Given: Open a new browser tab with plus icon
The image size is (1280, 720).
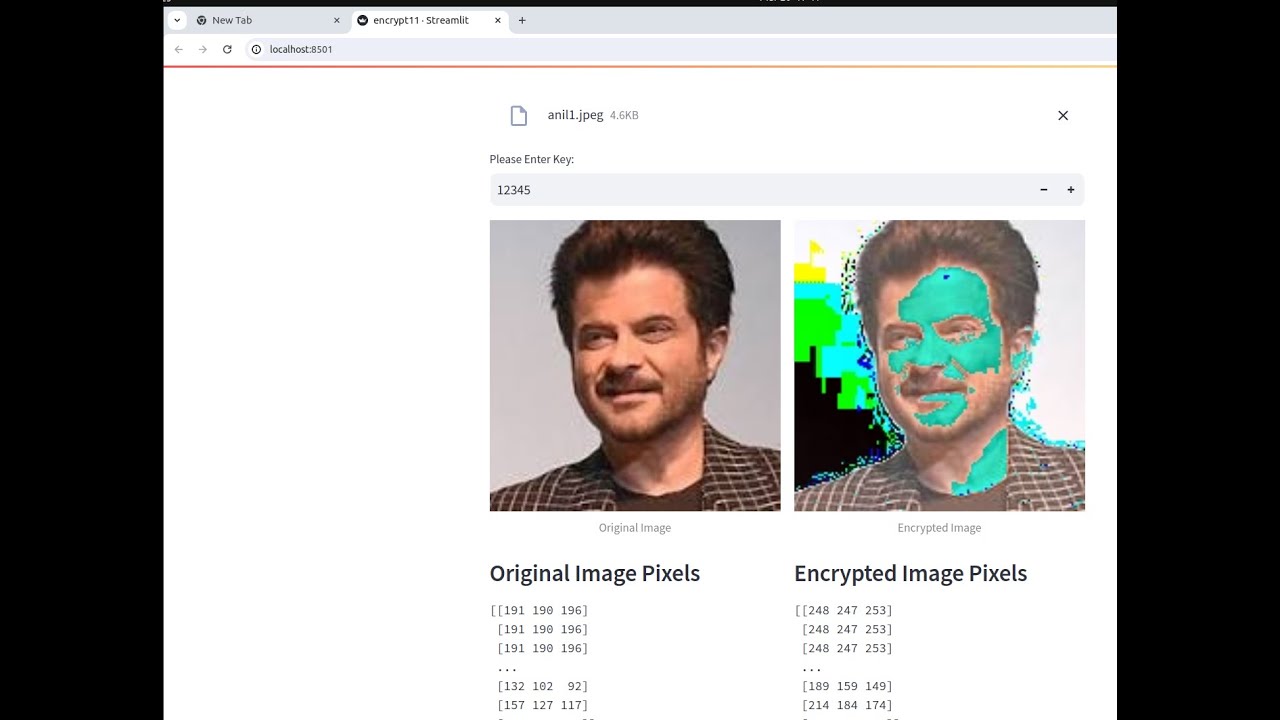Looking at the screenshot, I should coord(522,20).
